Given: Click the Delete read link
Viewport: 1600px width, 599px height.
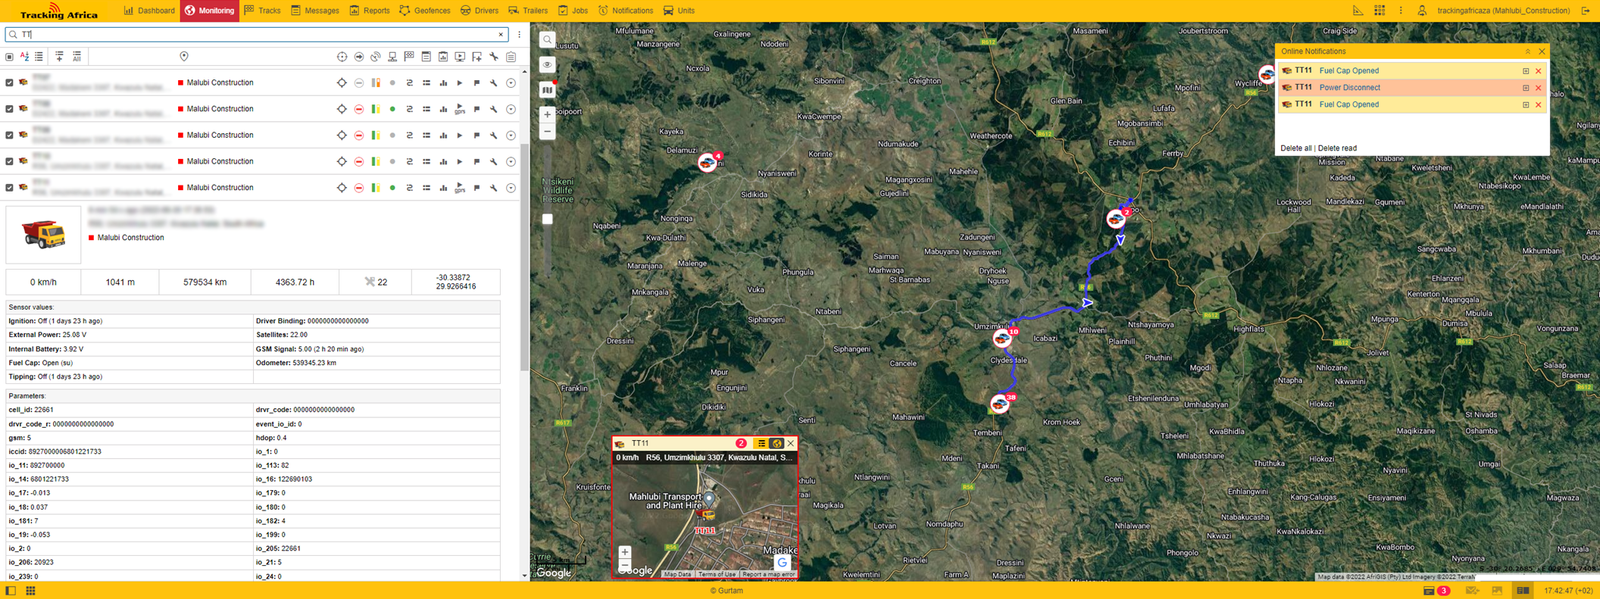Looking at the screenshot, I should (1337, 148).
